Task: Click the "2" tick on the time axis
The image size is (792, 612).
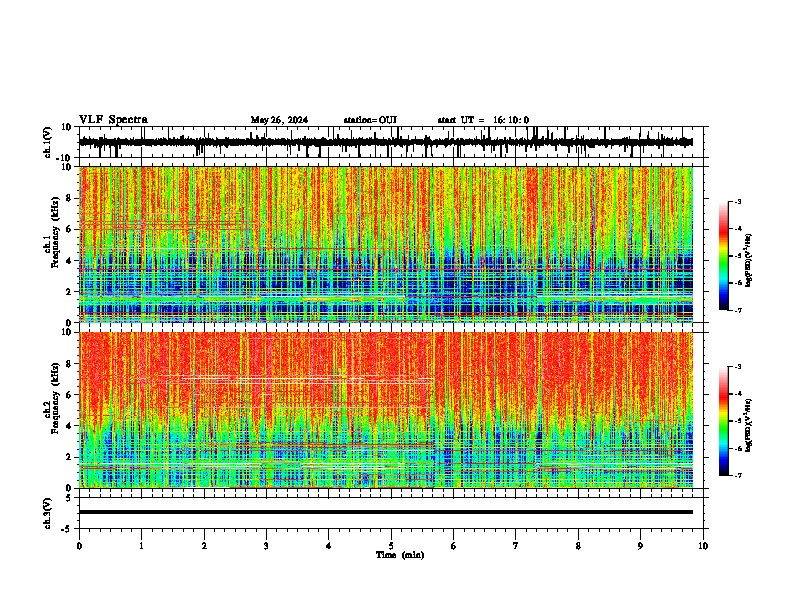Action: (204, 546)
